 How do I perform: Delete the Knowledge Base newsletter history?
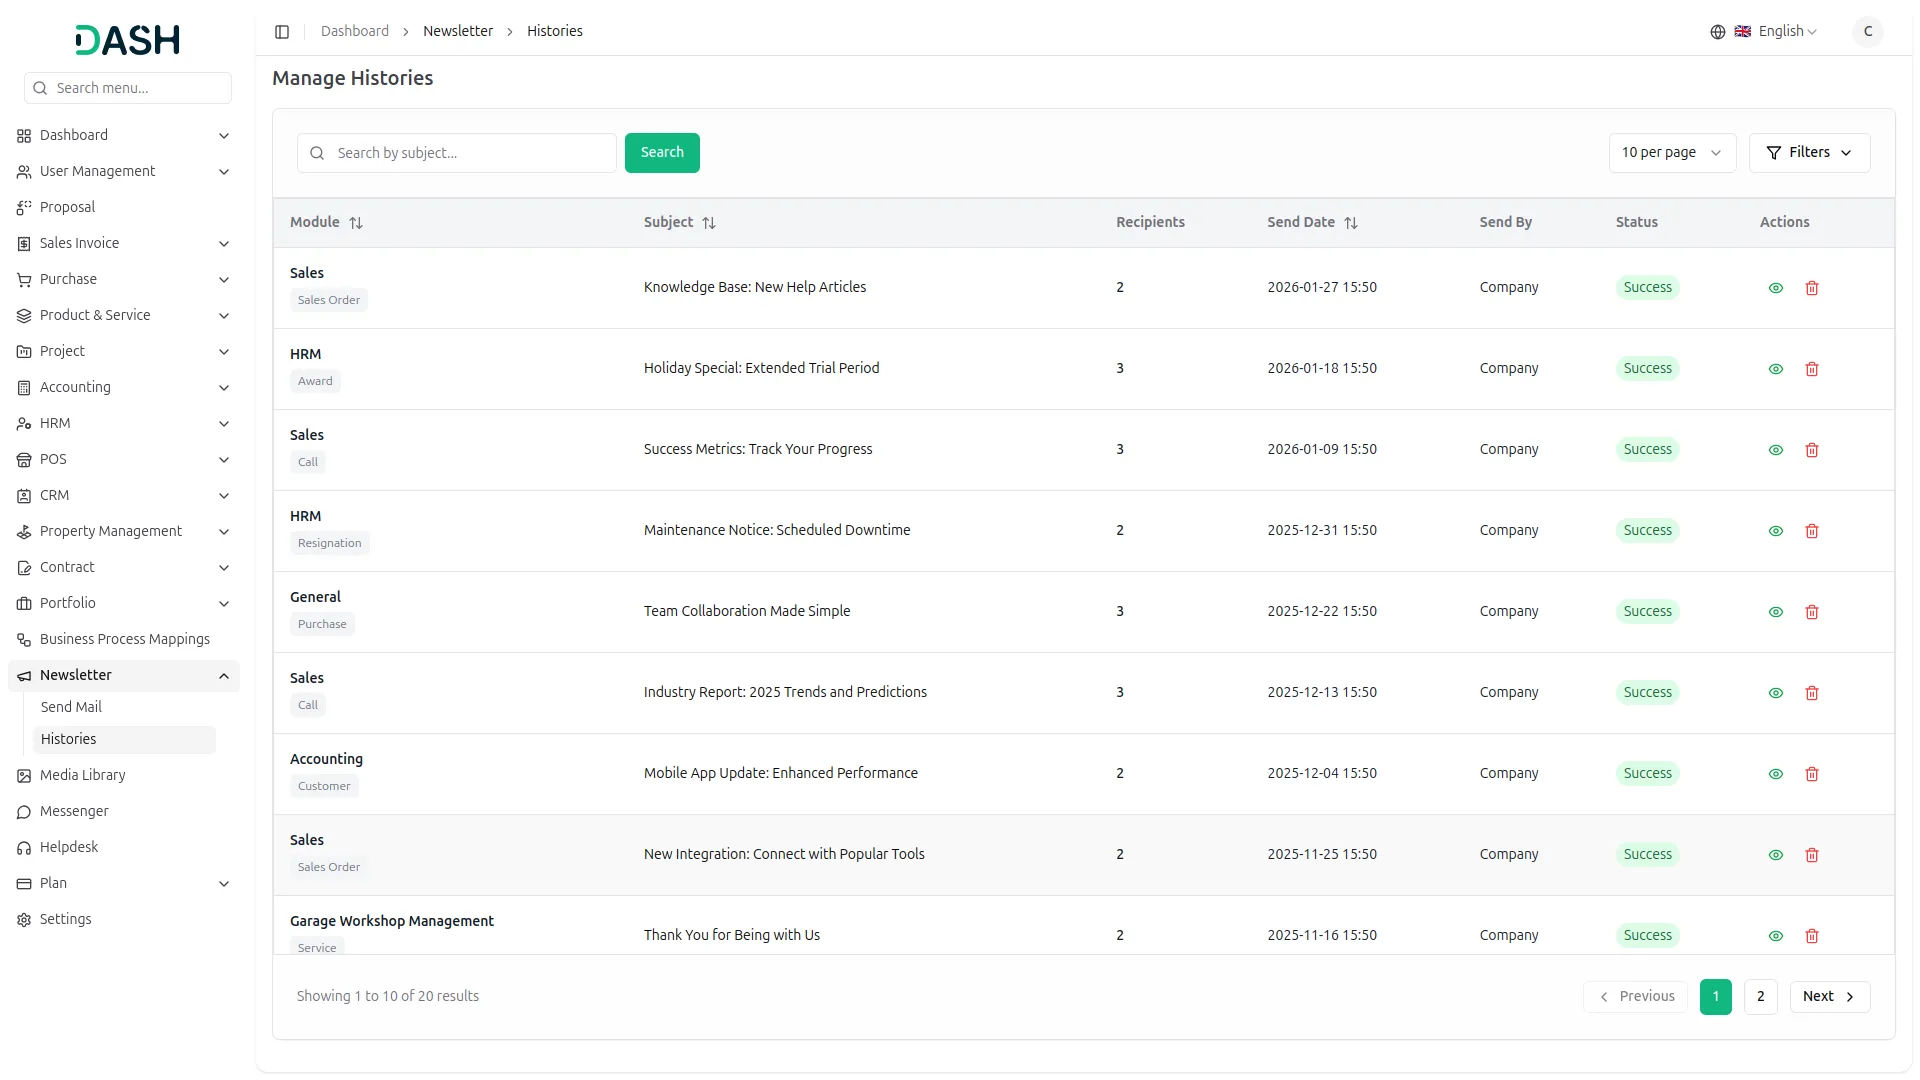pyautogui.click(x=1811, y=288)
